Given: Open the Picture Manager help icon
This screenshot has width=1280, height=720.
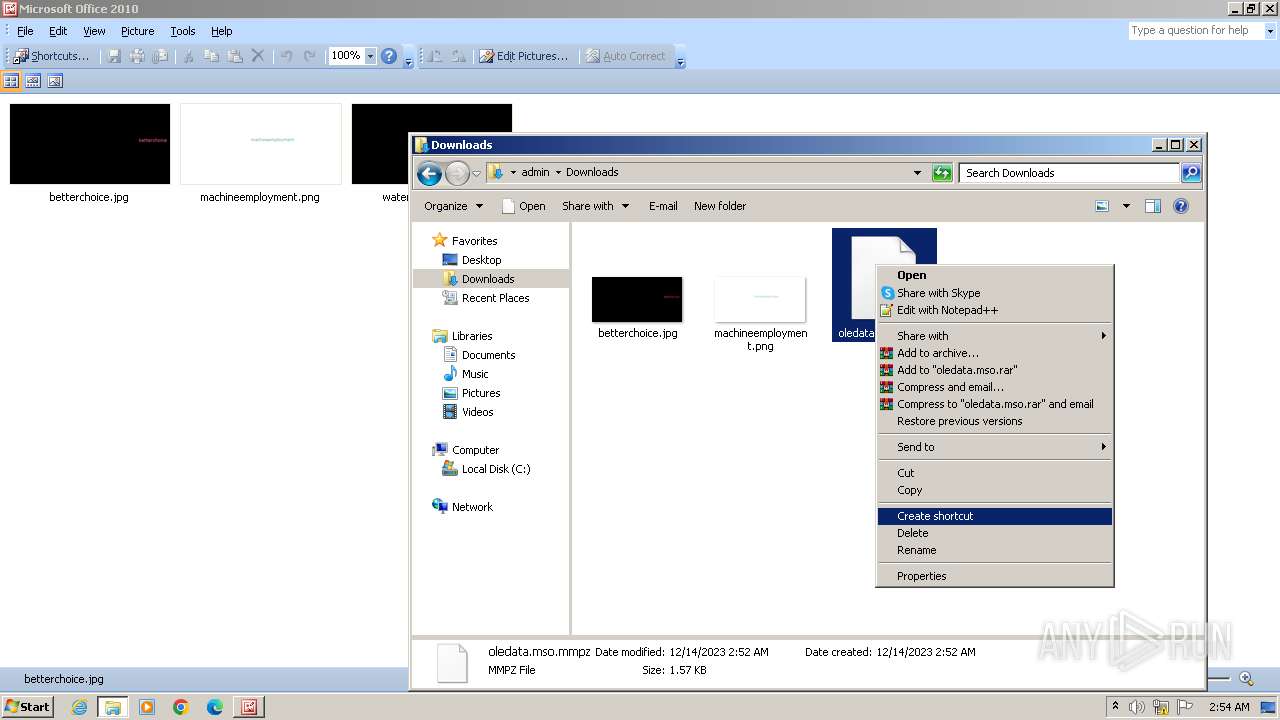Looking at the screenshot, I should click(x=389, y=56).
